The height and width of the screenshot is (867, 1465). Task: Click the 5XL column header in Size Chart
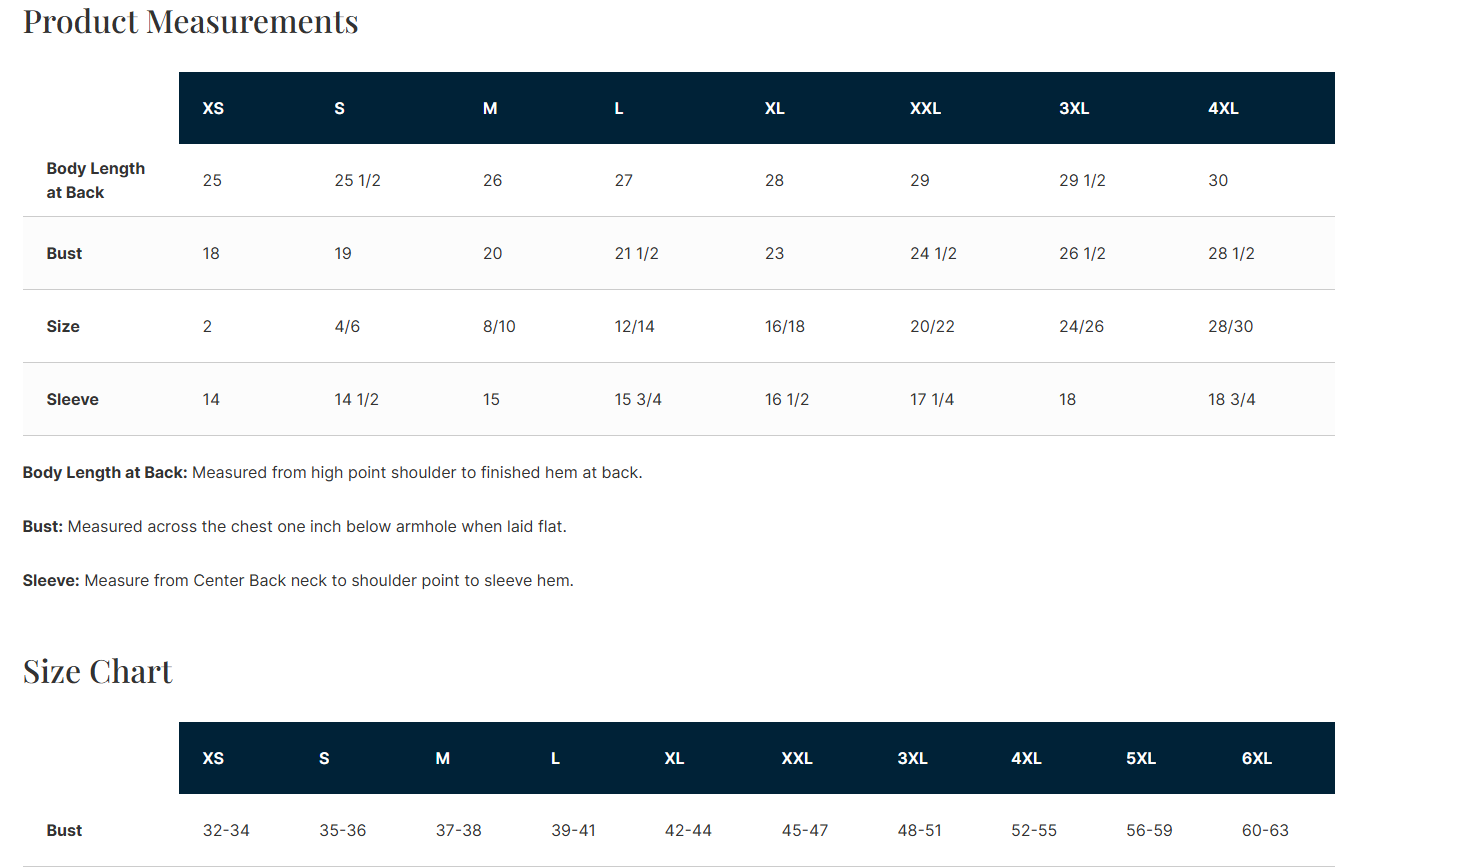(x=1141, y=758)
